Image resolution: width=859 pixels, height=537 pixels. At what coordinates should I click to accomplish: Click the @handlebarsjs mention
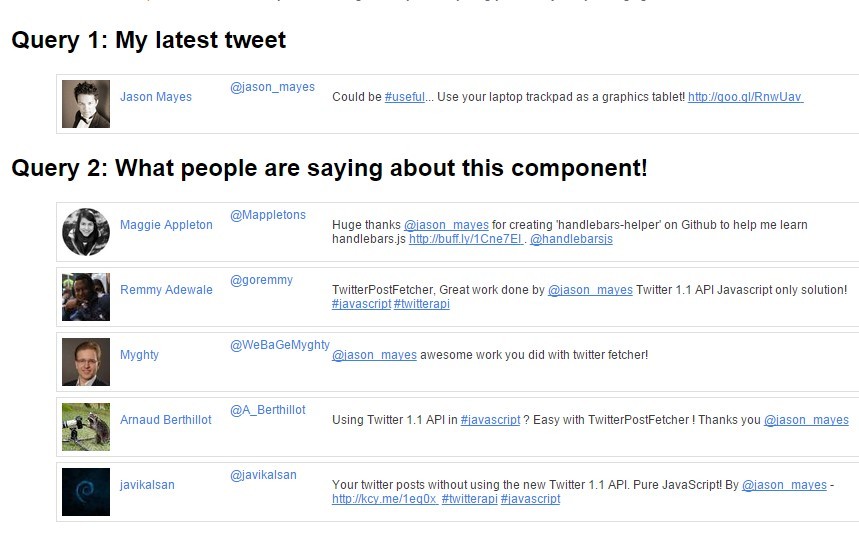tap(571, 239)
